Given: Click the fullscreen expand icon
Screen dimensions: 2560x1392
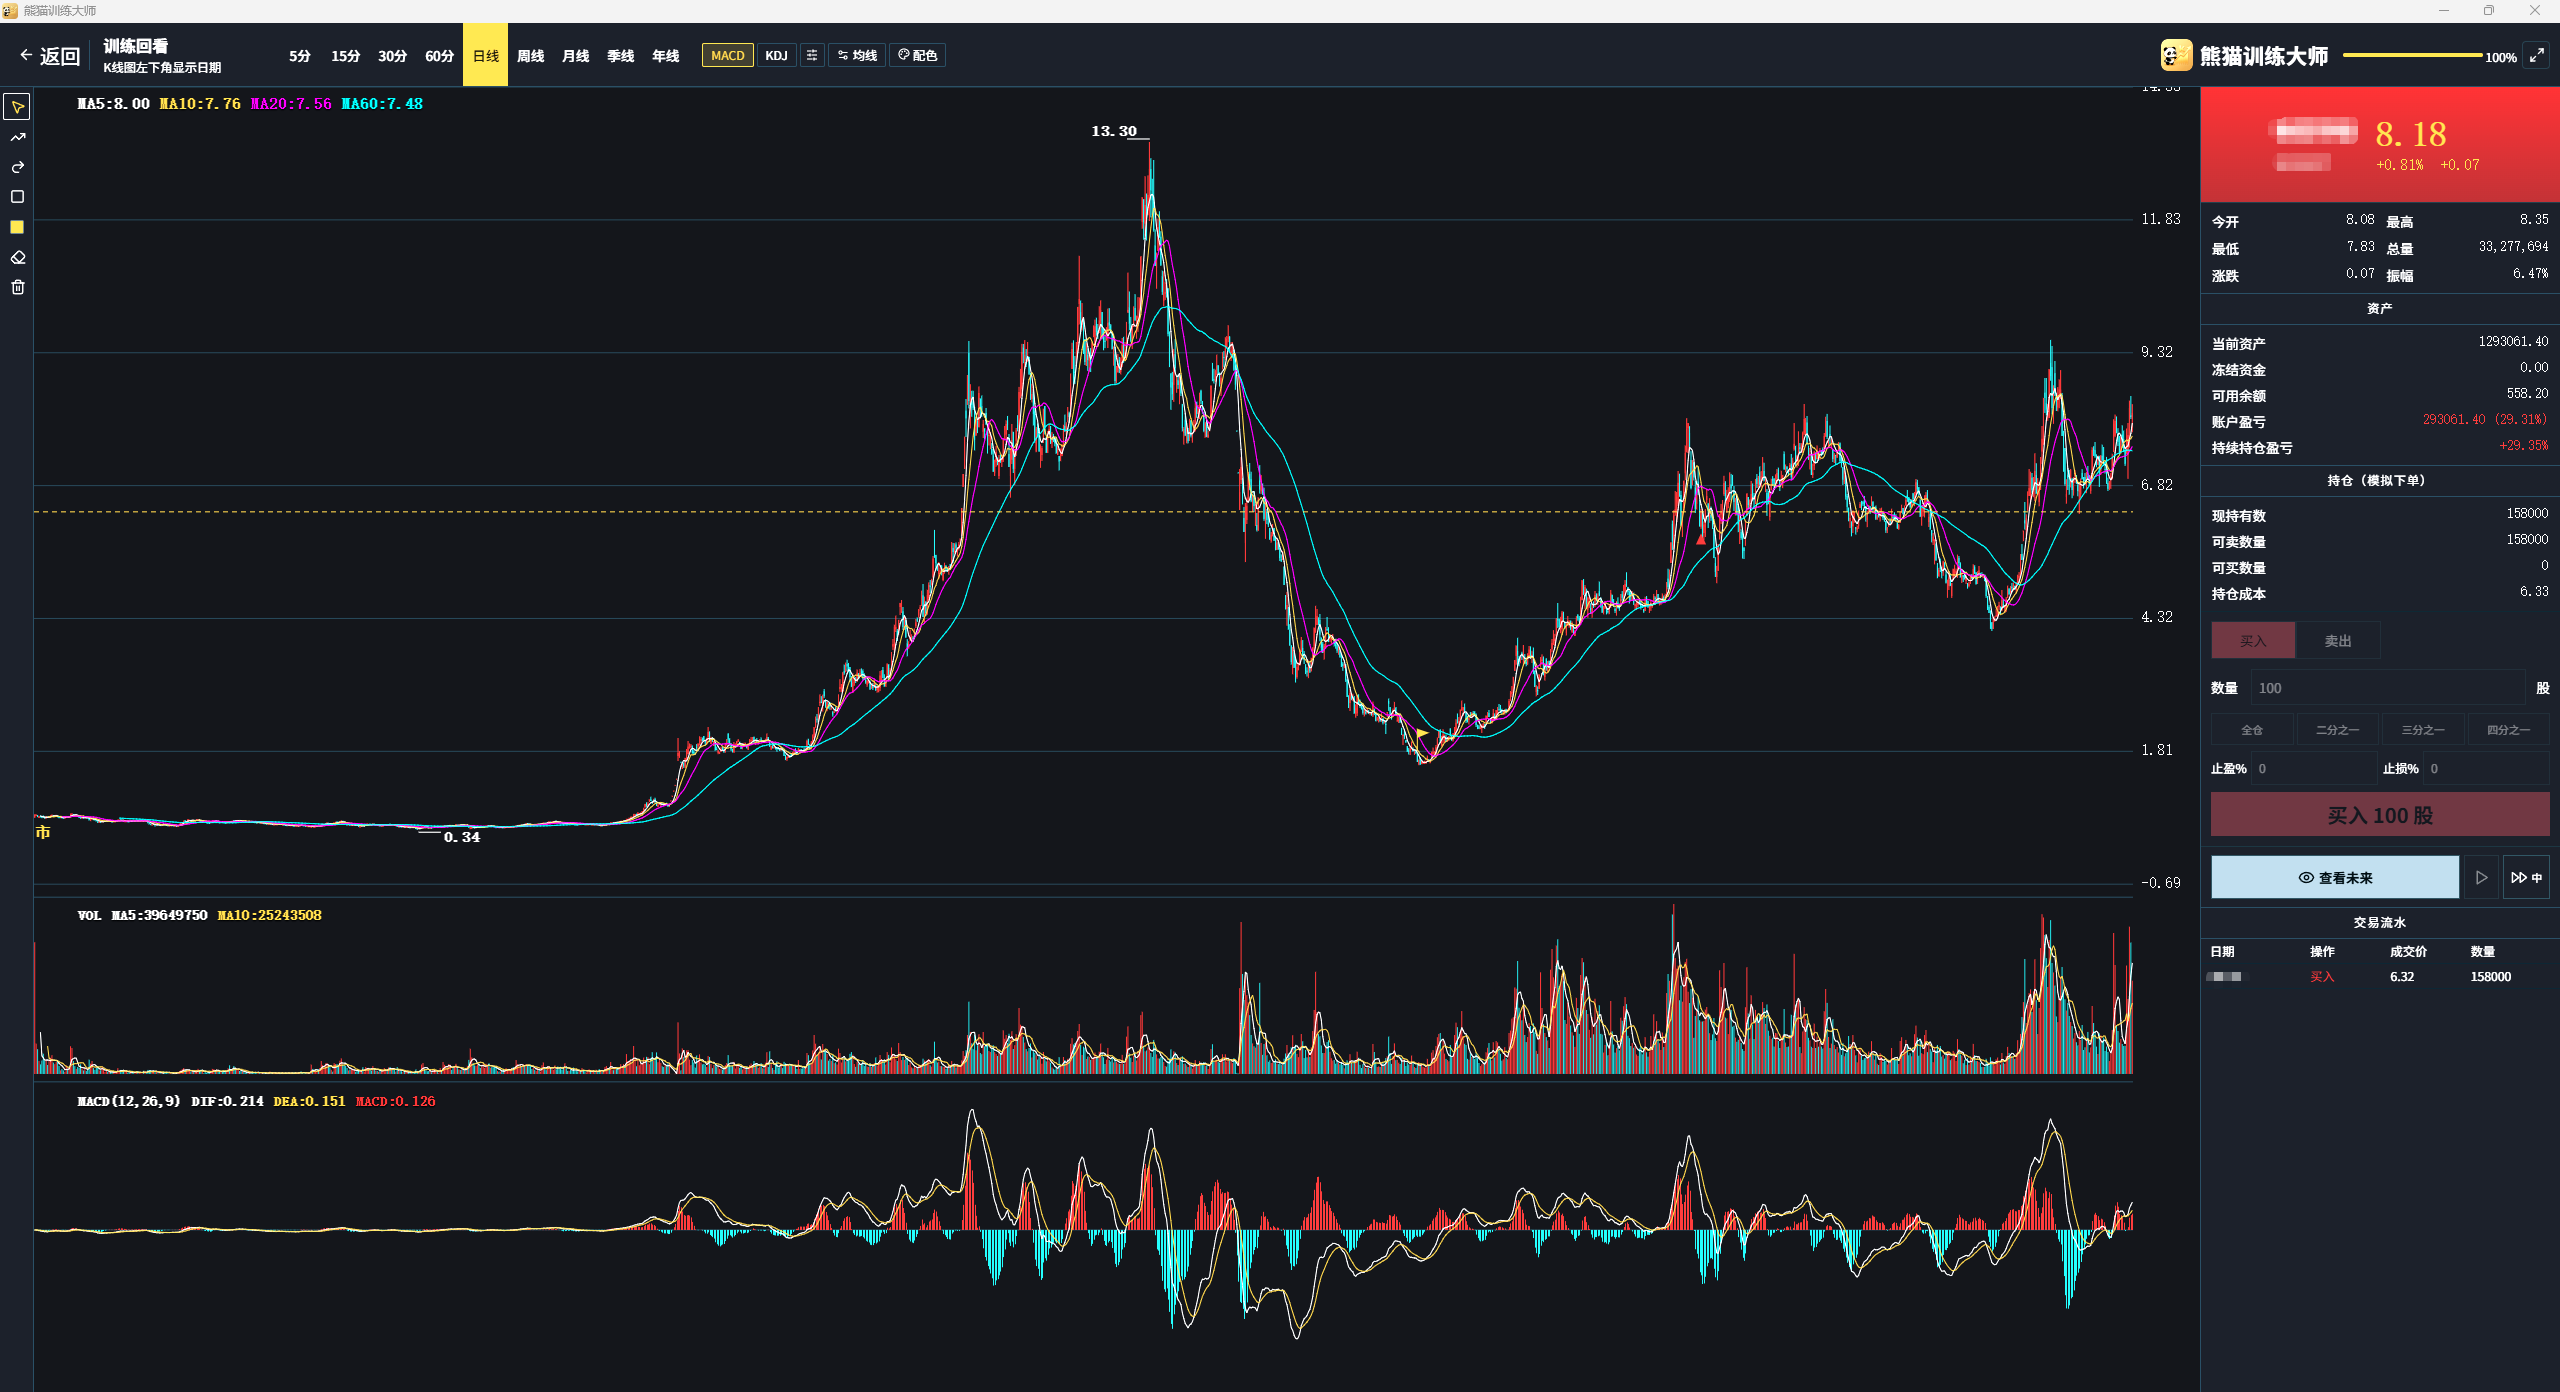Looking at the screenshot, I should [2536, 56].
